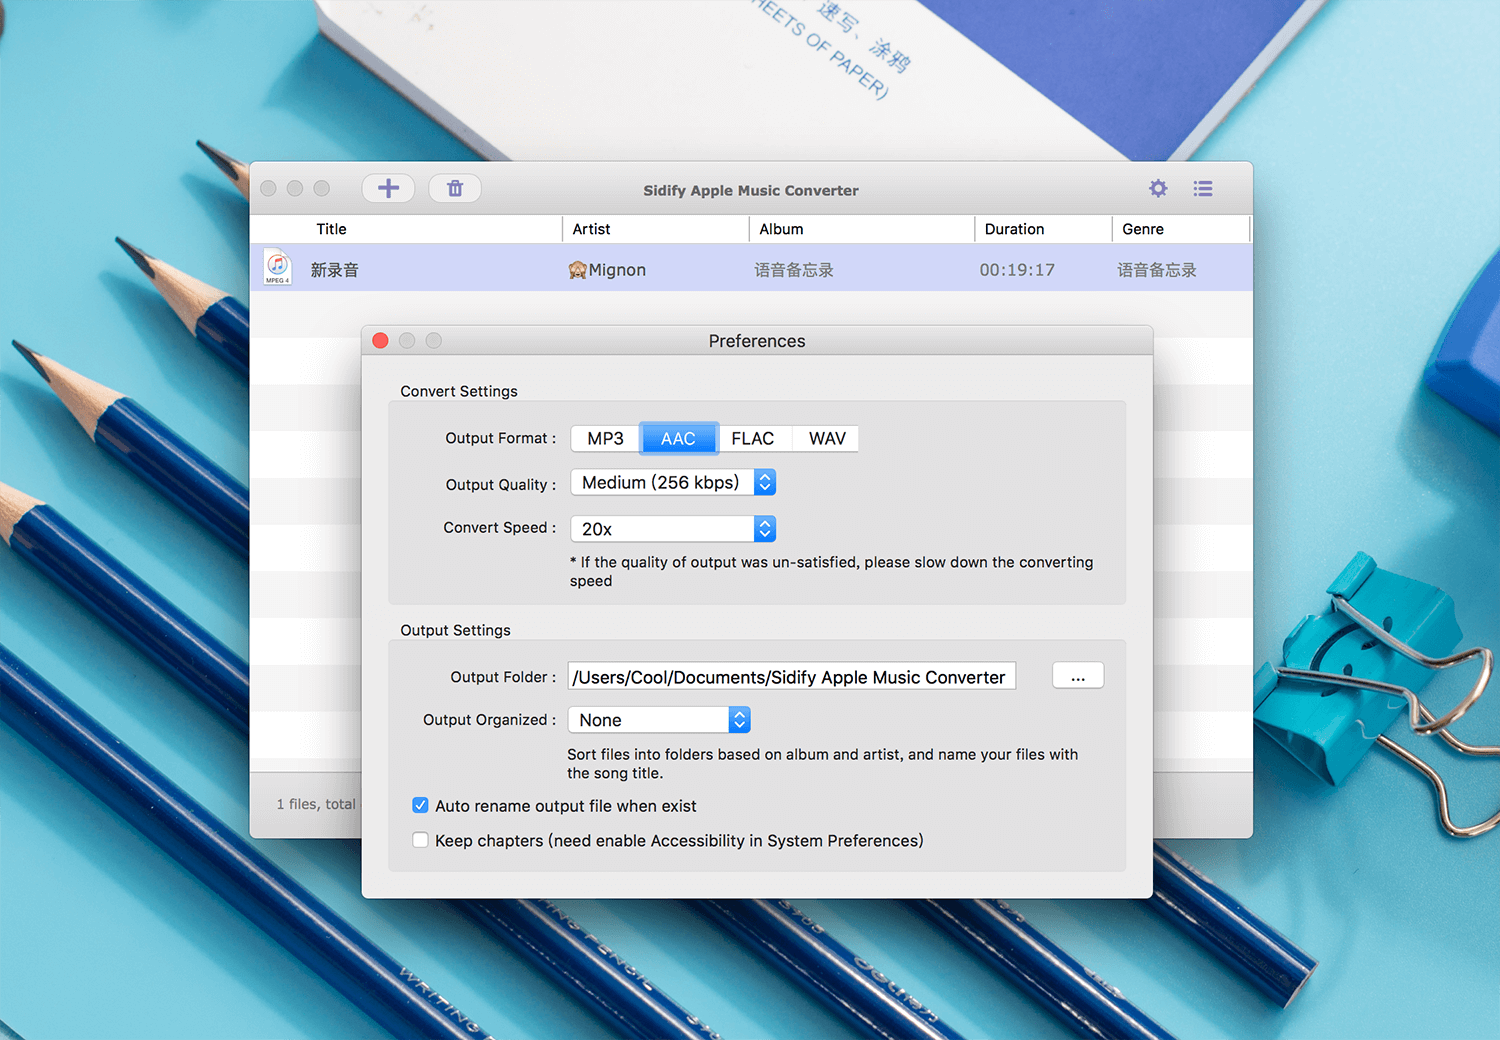Select WAV output format
This screenshot has width=1500, height=1040.
point(827,438)
